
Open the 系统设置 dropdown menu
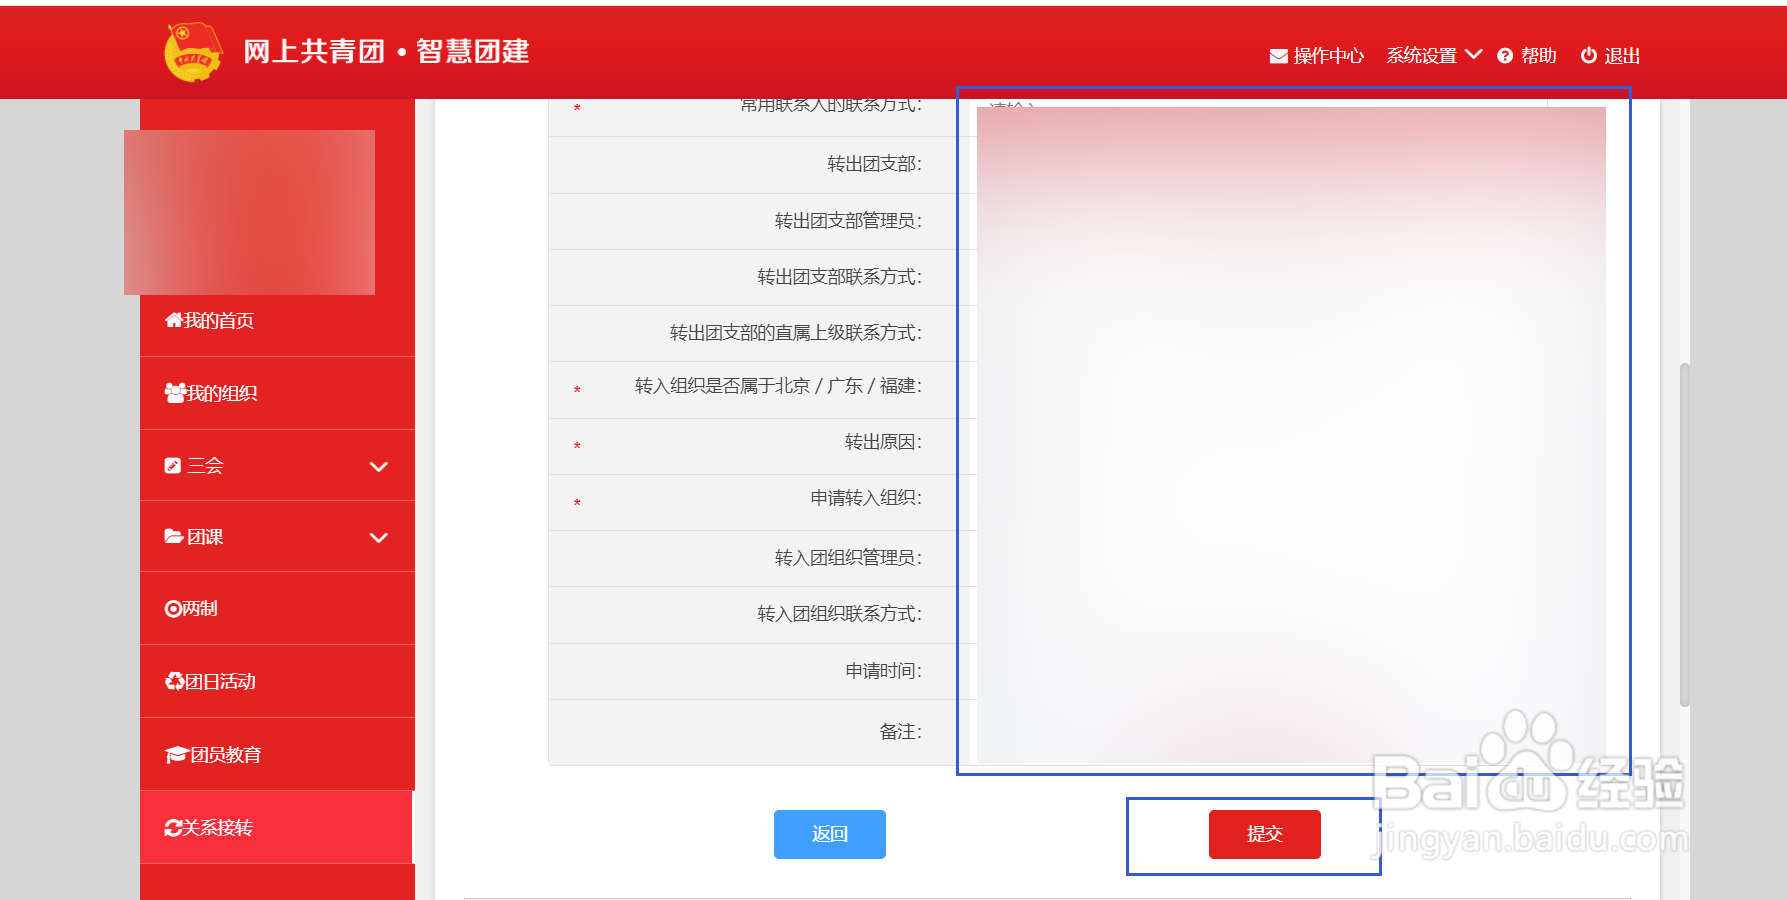1433,56
